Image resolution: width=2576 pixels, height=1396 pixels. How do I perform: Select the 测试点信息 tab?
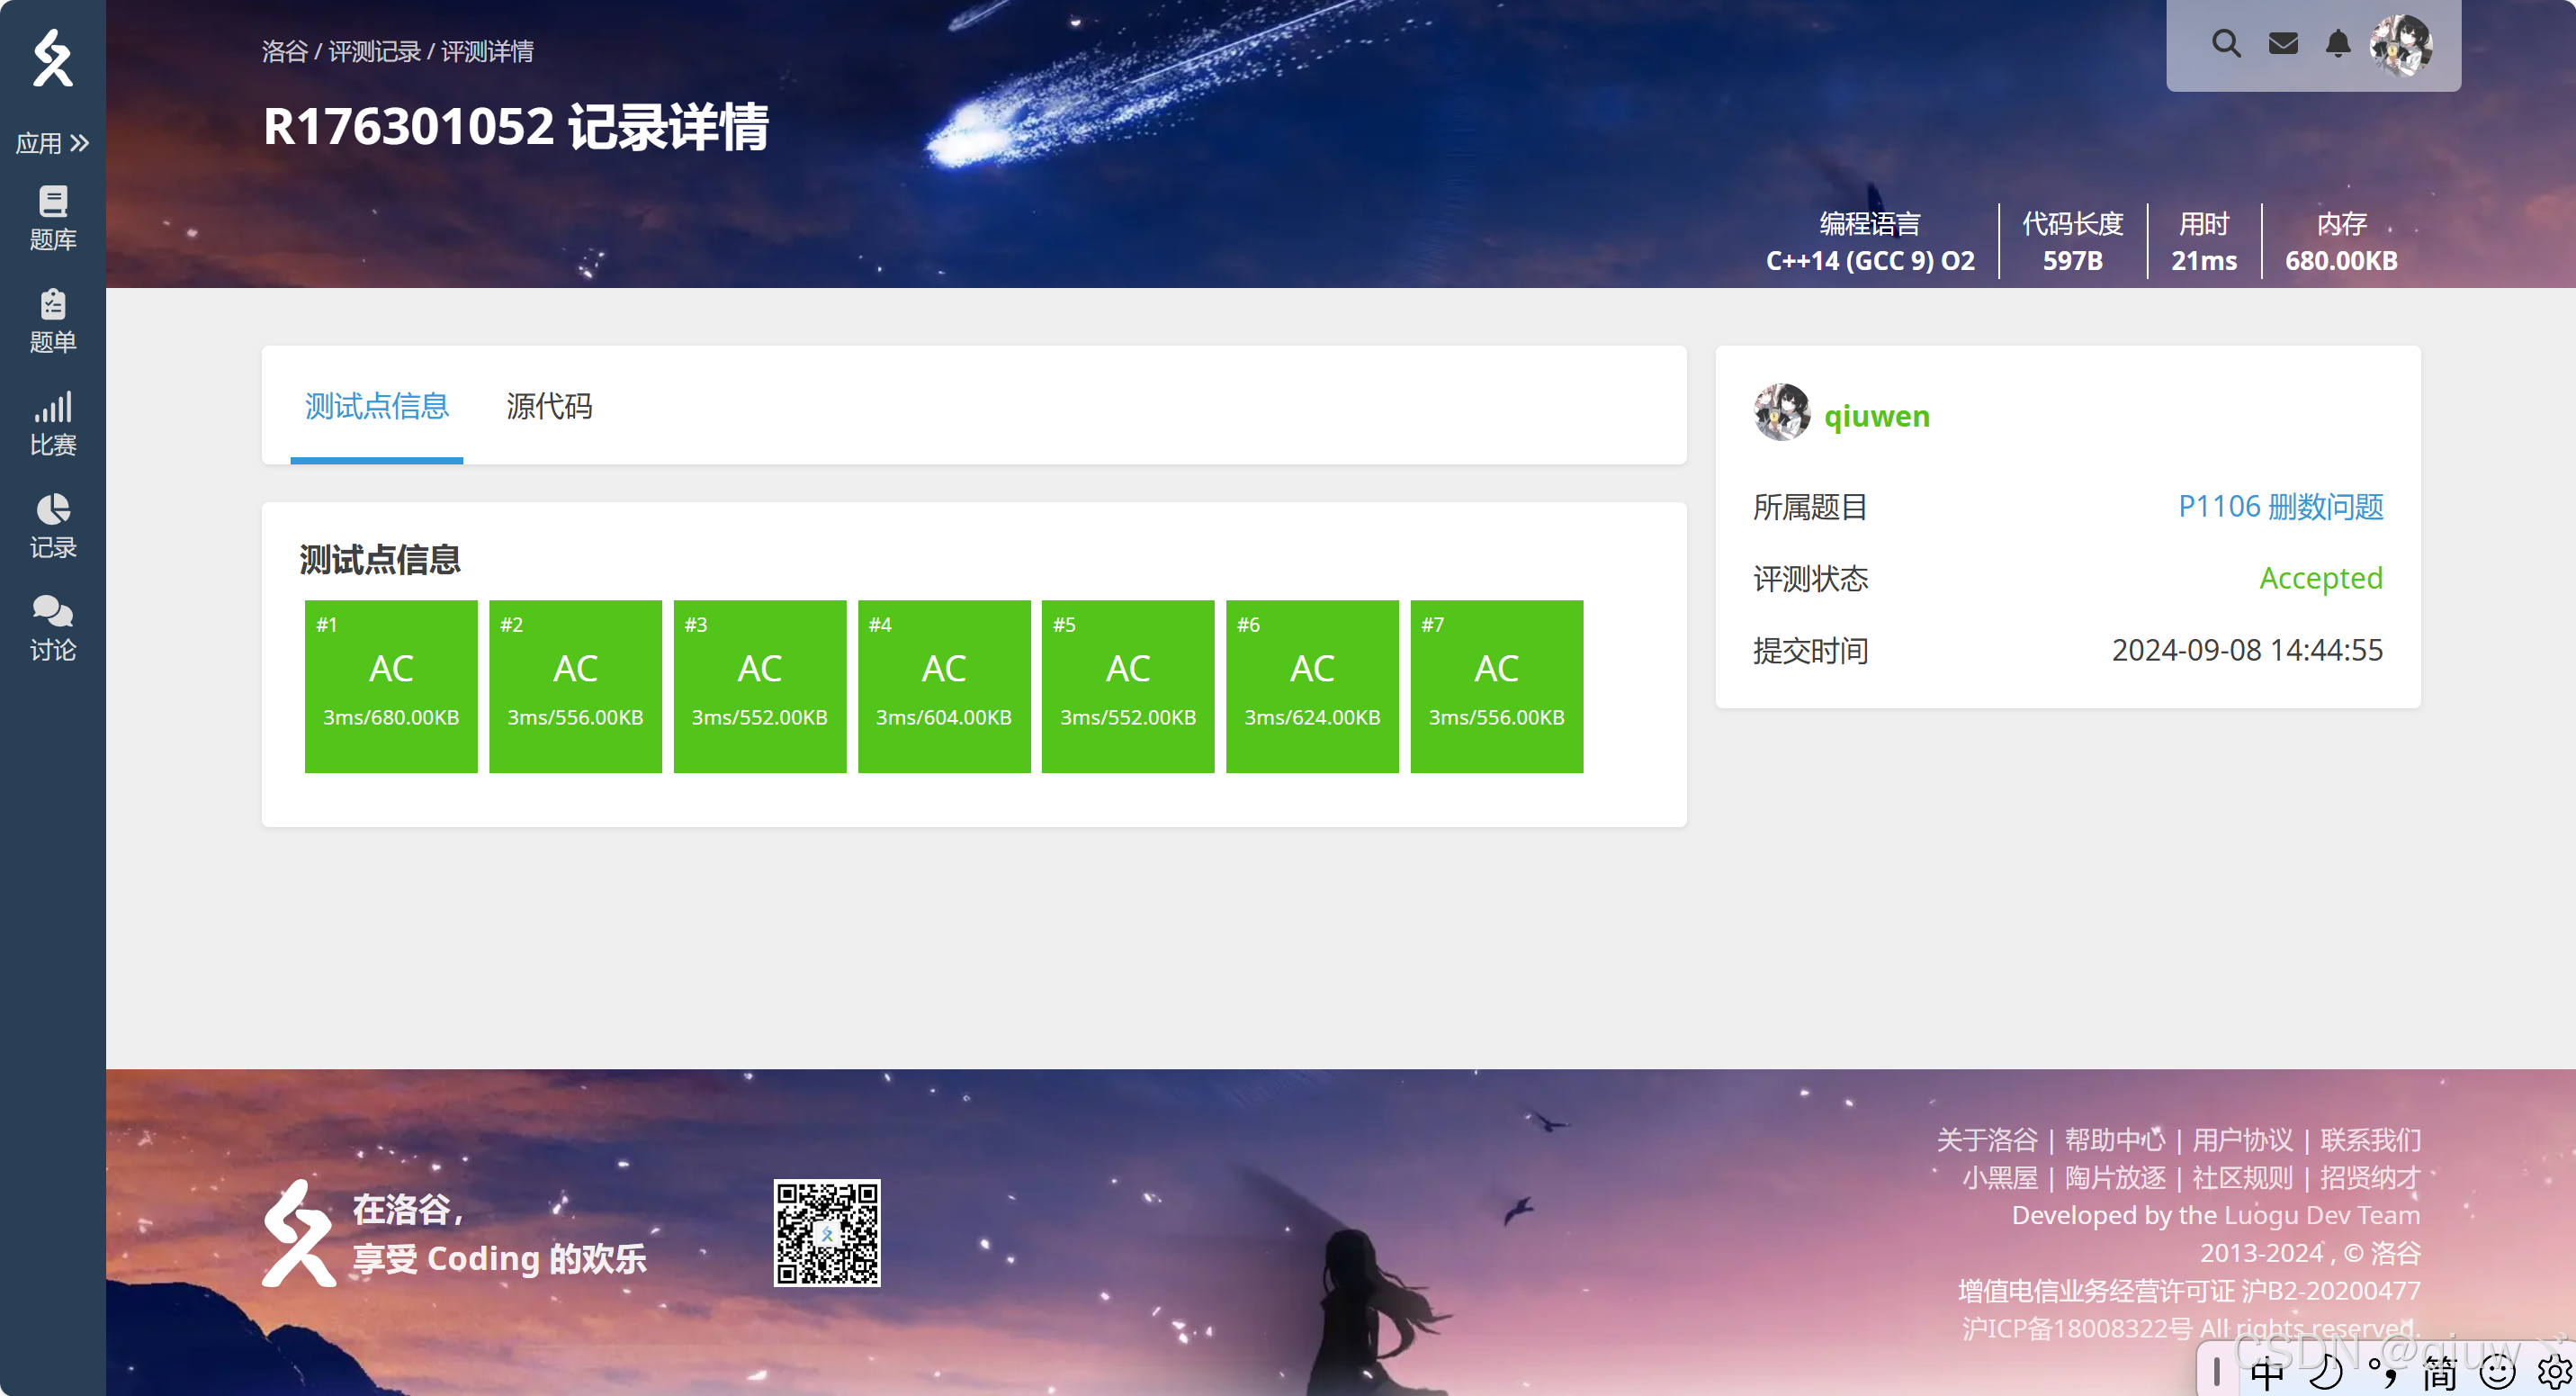coord(376,406)
